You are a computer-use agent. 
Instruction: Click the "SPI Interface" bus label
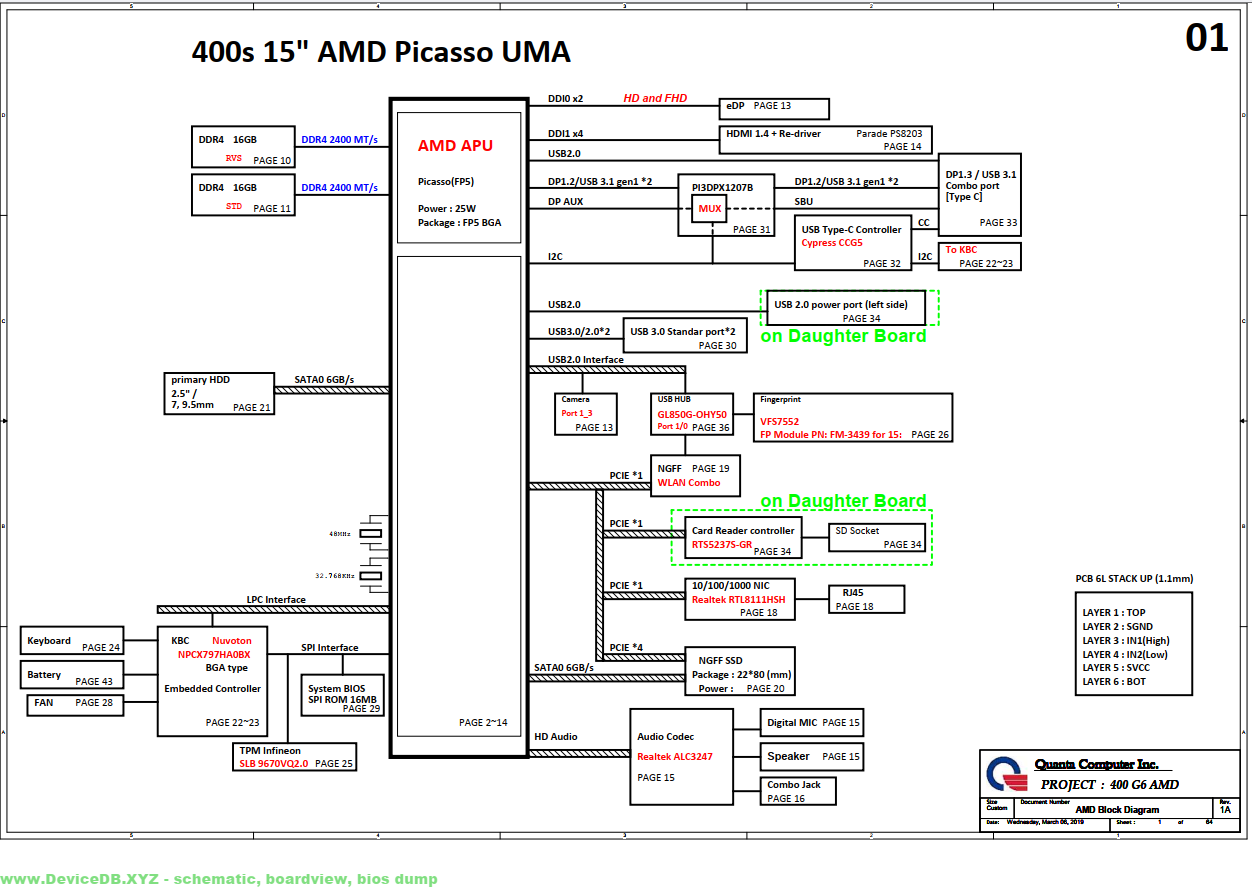pos(330,648)
